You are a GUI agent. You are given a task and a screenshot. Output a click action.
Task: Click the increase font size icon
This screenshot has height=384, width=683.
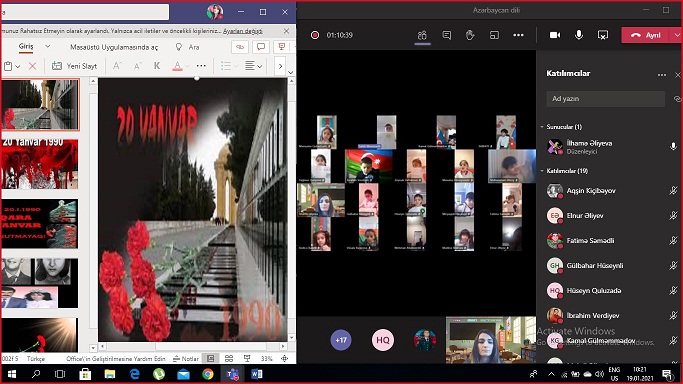116,66
